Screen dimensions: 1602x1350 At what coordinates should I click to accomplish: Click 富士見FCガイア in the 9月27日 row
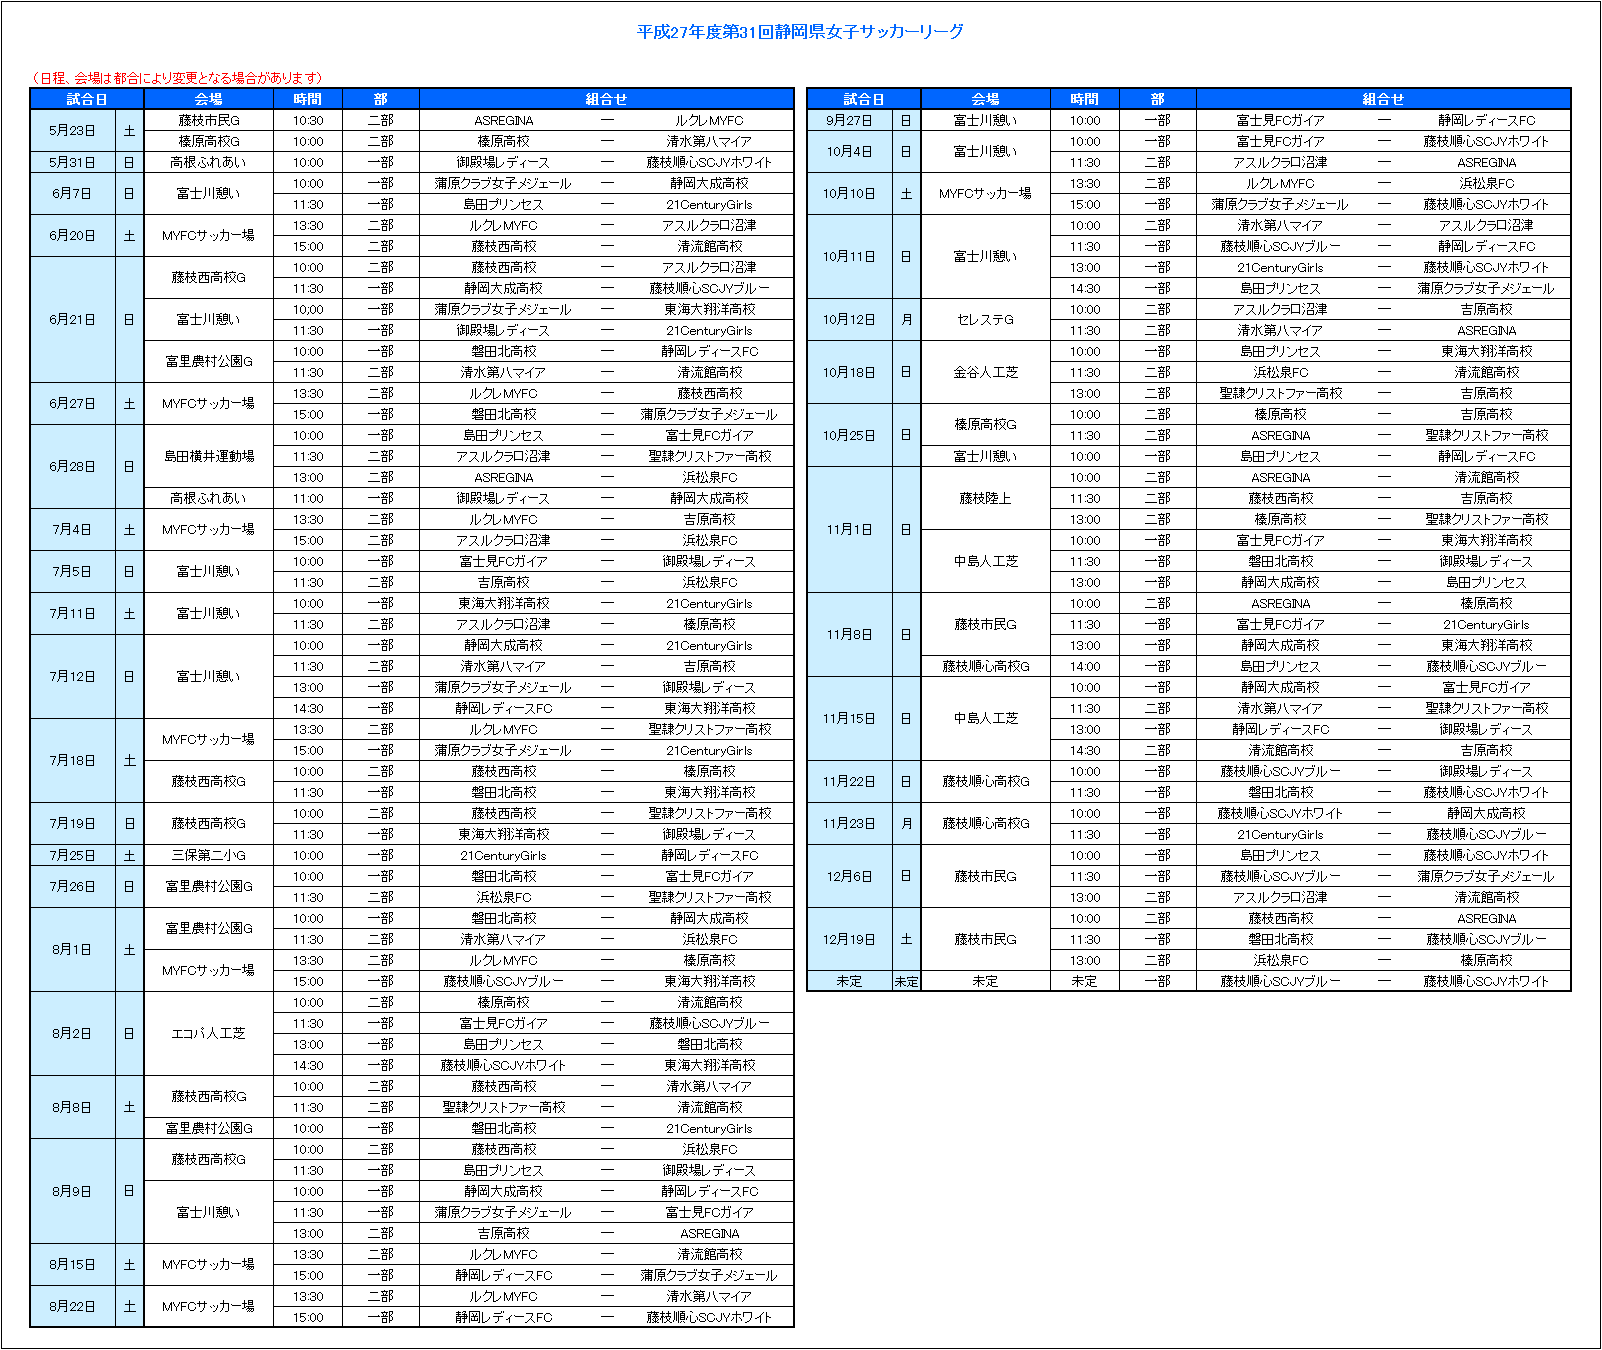click(x=1280, y=121)
